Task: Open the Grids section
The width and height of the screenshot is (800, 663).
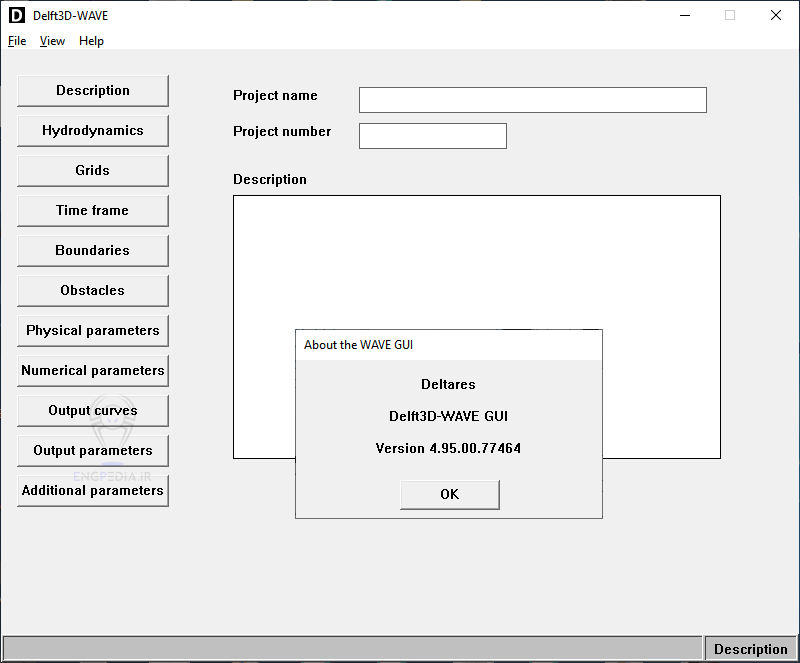Action: click(93, 171)
